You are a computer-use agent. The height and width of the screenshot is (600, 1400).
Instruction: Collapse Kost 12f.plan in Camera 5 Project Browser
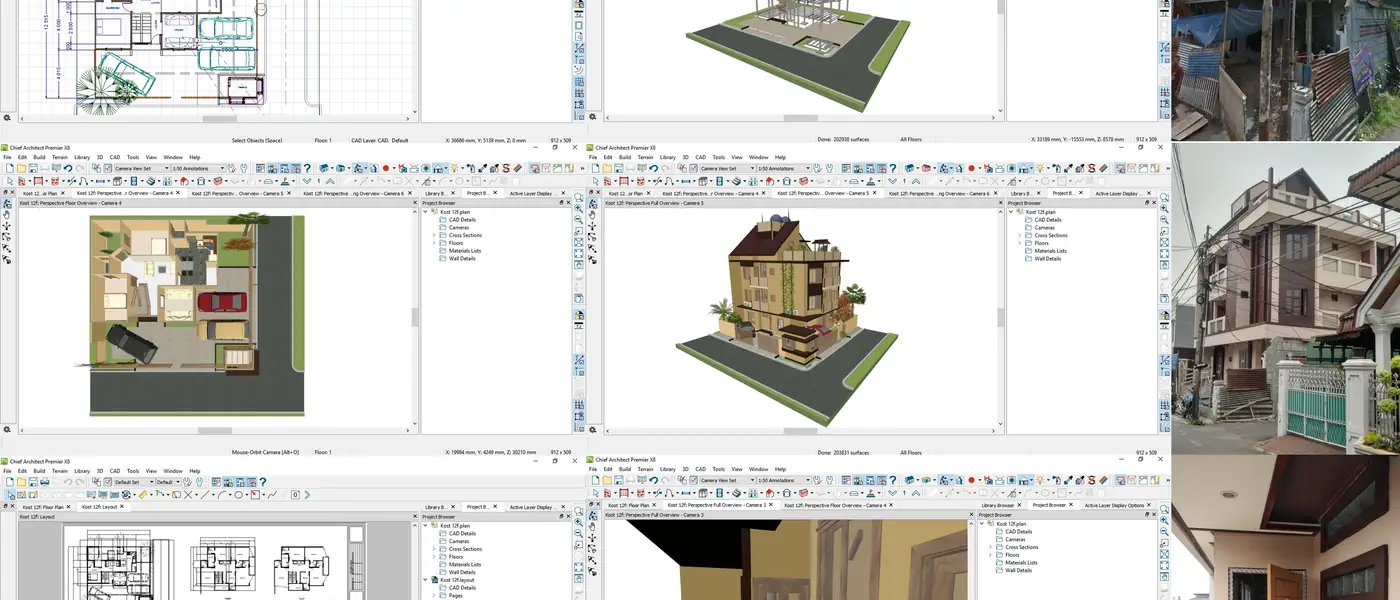click(x=1011, y=211)
